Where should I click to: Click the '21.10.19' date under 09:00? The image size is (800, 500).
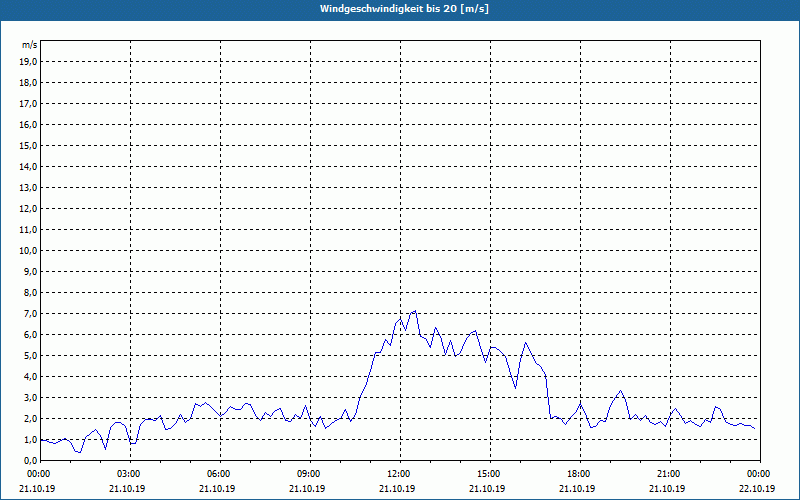coord(307,488)
